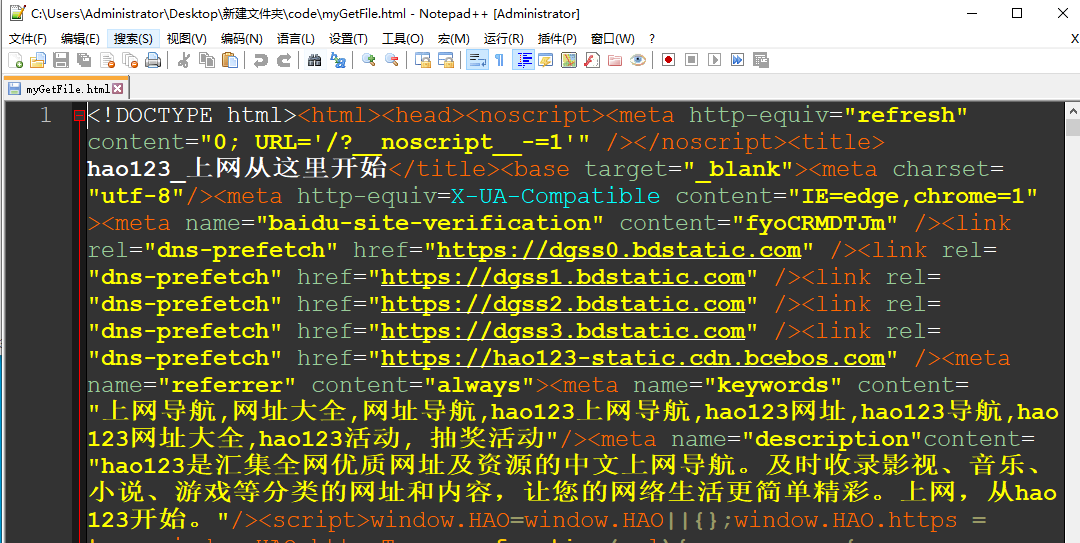Cut selection with the scissors icon

point(183,60)
